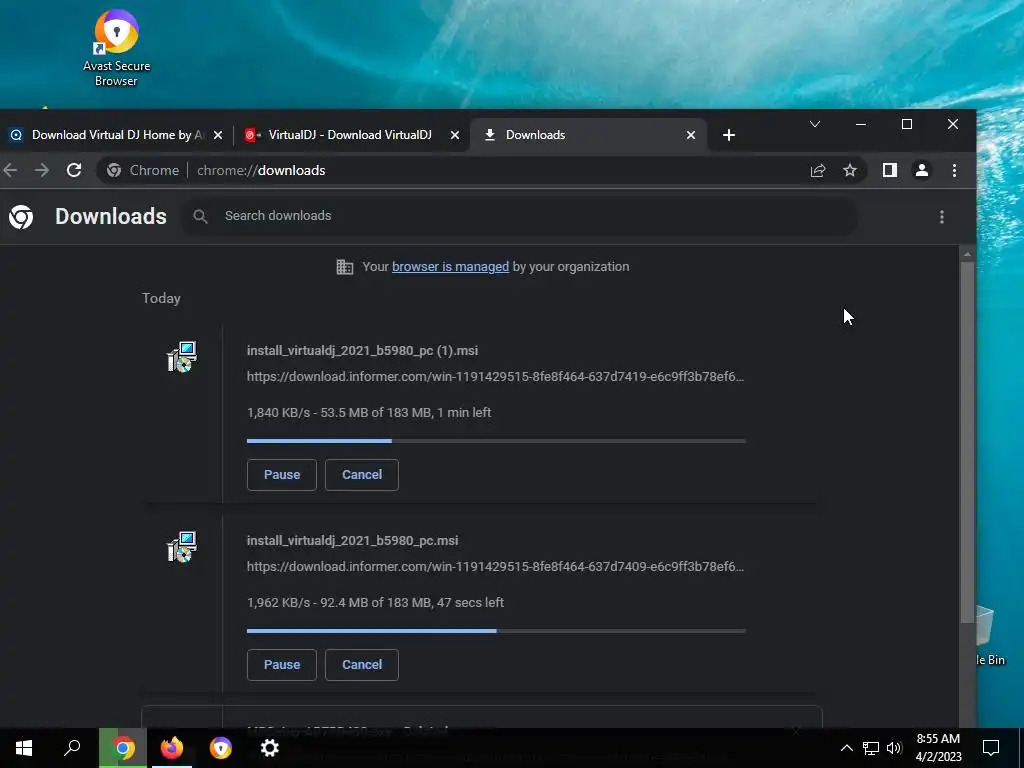This screenshot has height=768, width=1024.
Task: Click the 'Today' date heading
Action: click(161, 298)
